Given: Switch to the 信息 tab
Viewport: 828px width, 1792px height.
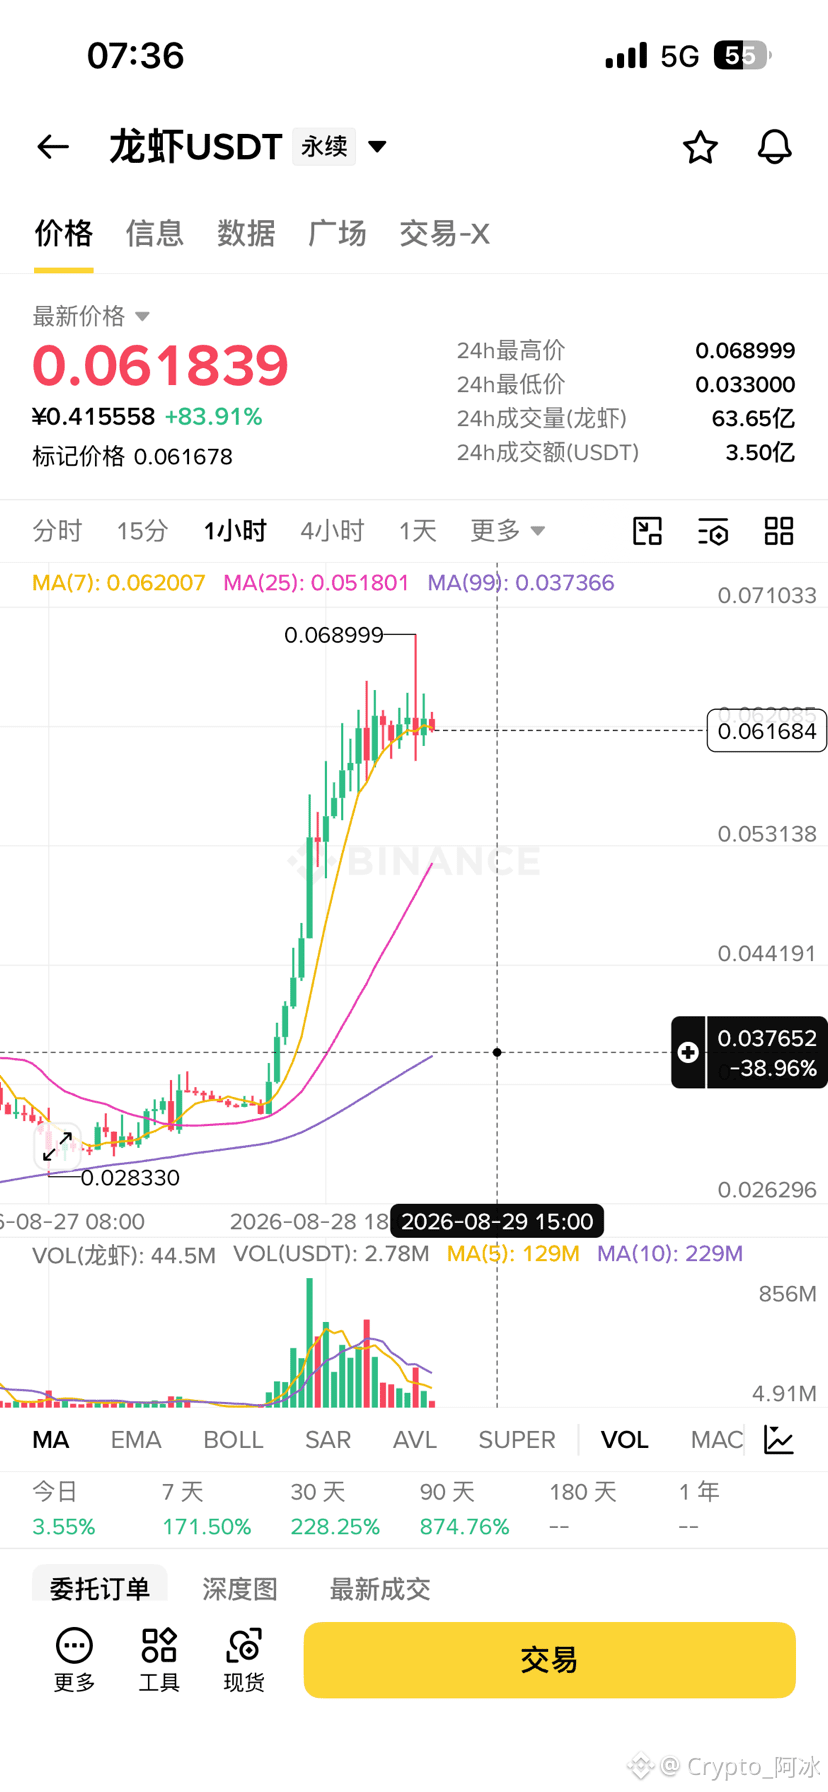Looking at the screenshot, I should click(x=154, y=233).
